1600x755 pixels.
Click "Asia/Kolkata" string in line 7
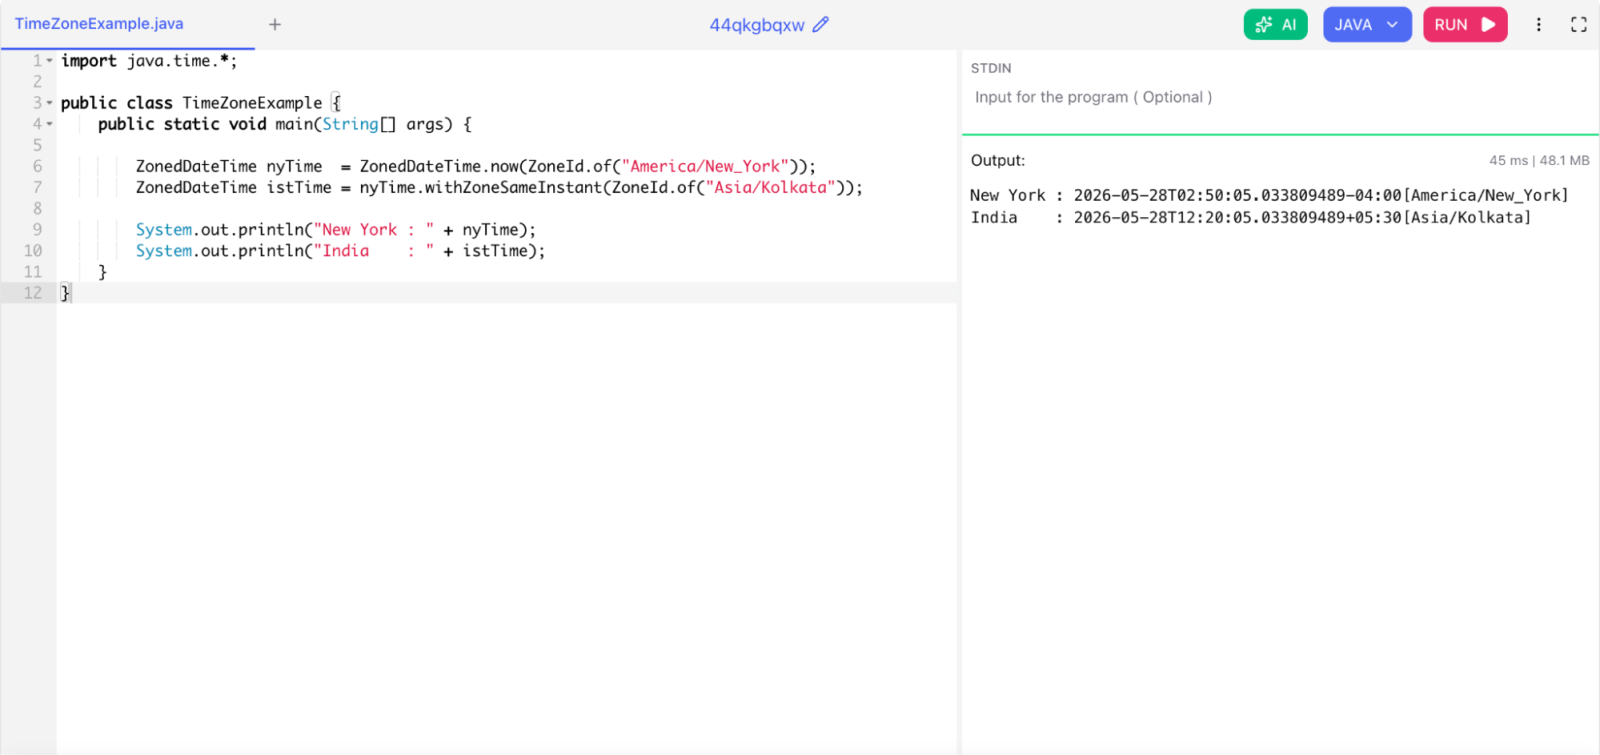(771, 187)
